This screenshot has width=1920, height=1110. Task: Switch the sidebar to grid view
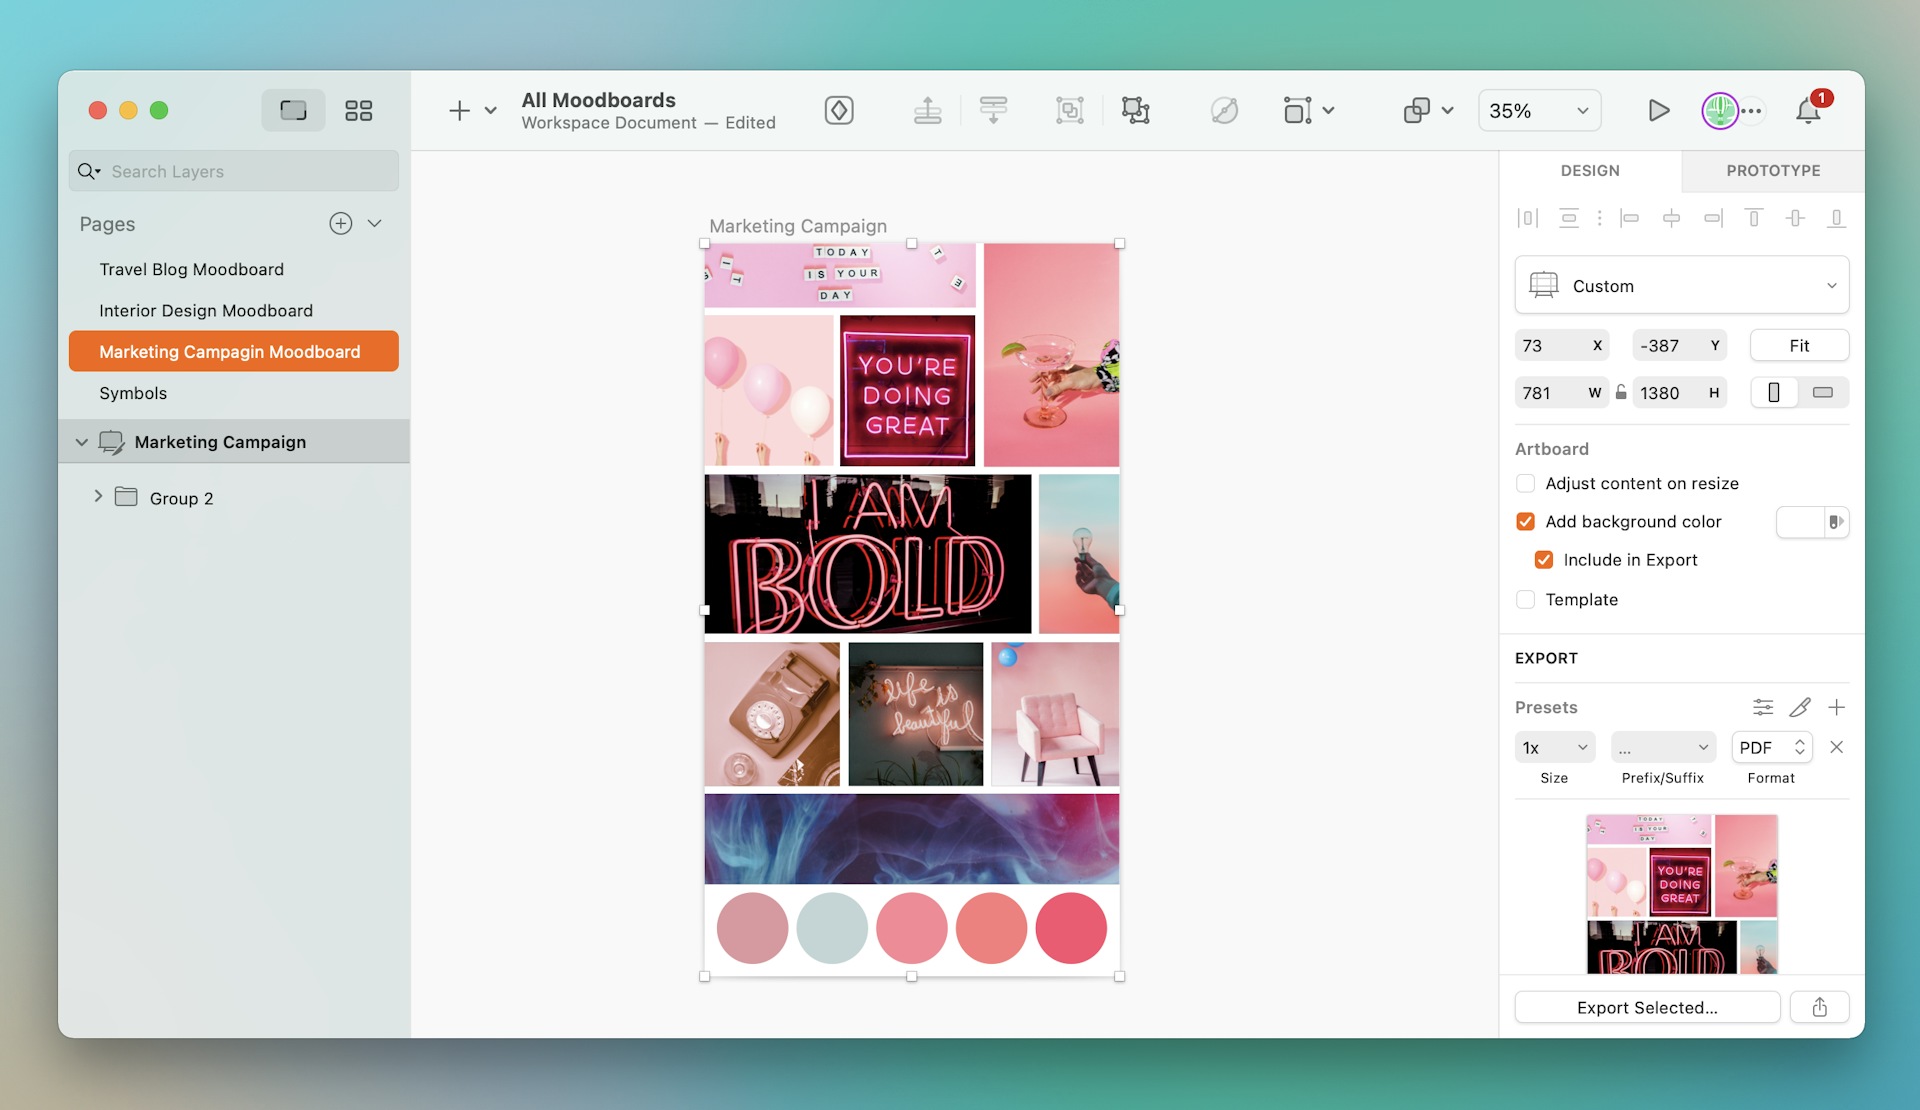[359, 110]
